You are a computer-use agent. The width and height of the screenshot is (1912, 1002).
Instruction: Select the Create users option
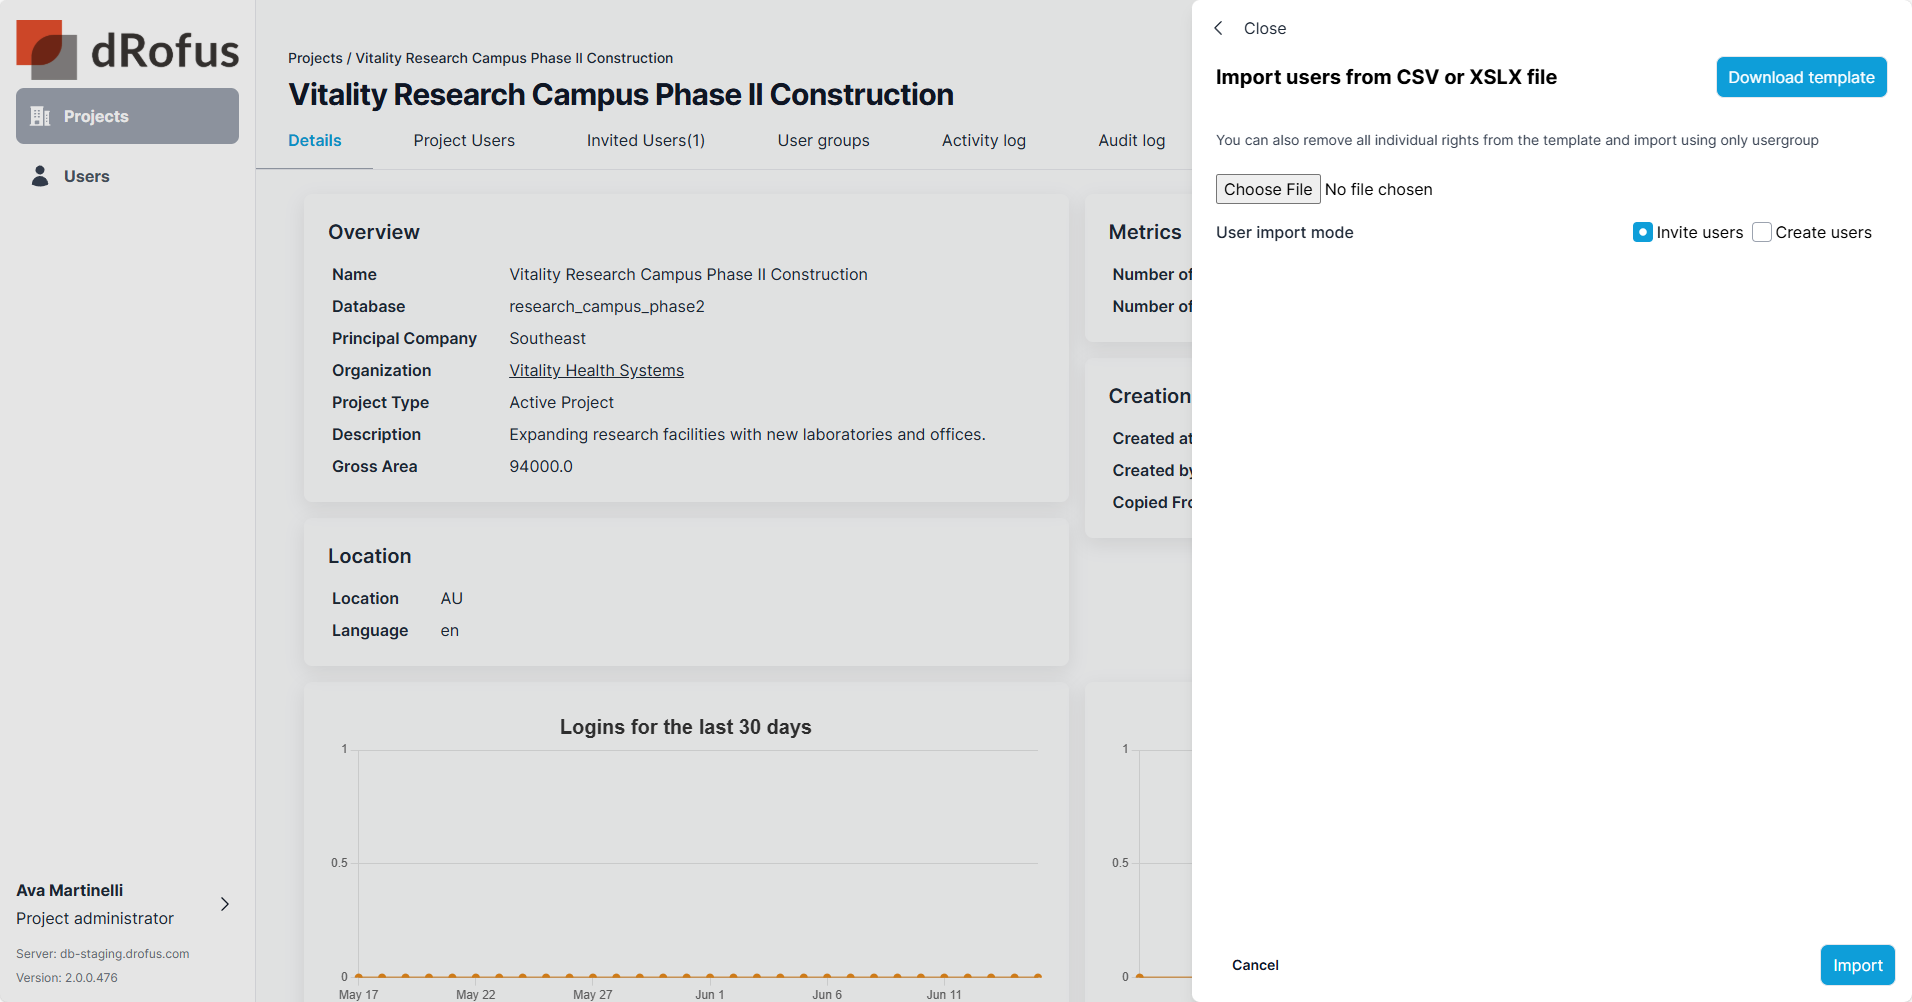[x=1762, y=232]
